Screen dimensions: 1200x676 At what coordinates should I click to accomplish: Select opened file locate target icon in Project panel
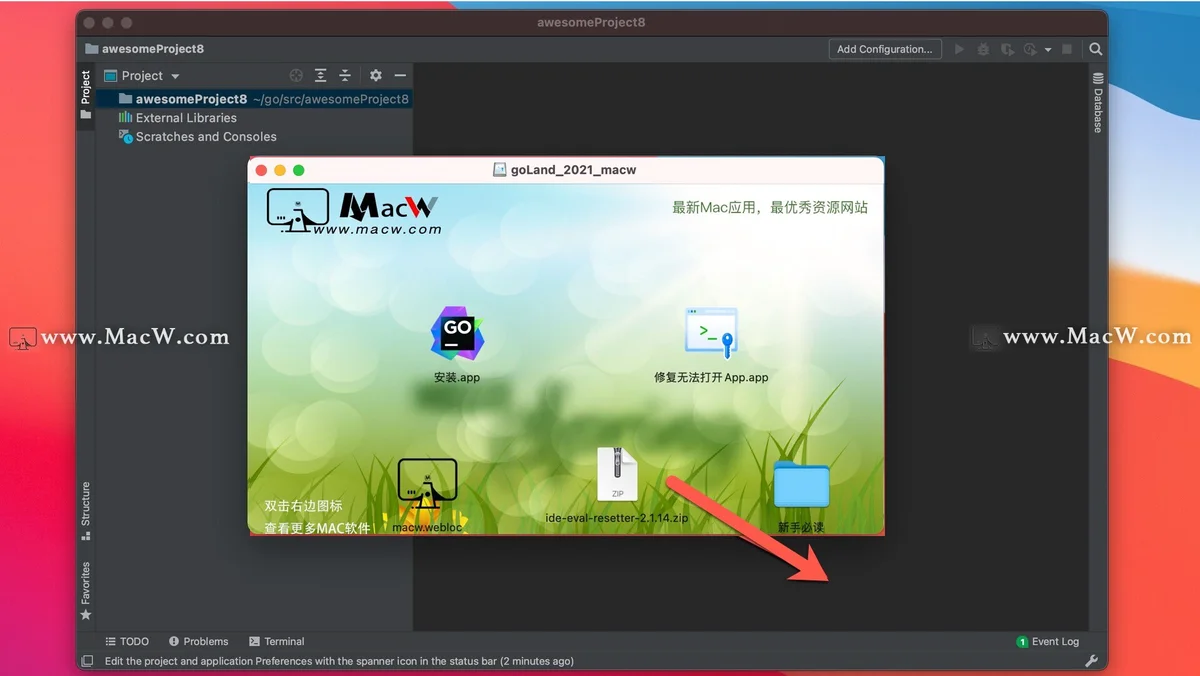click(x=296, y=75)
